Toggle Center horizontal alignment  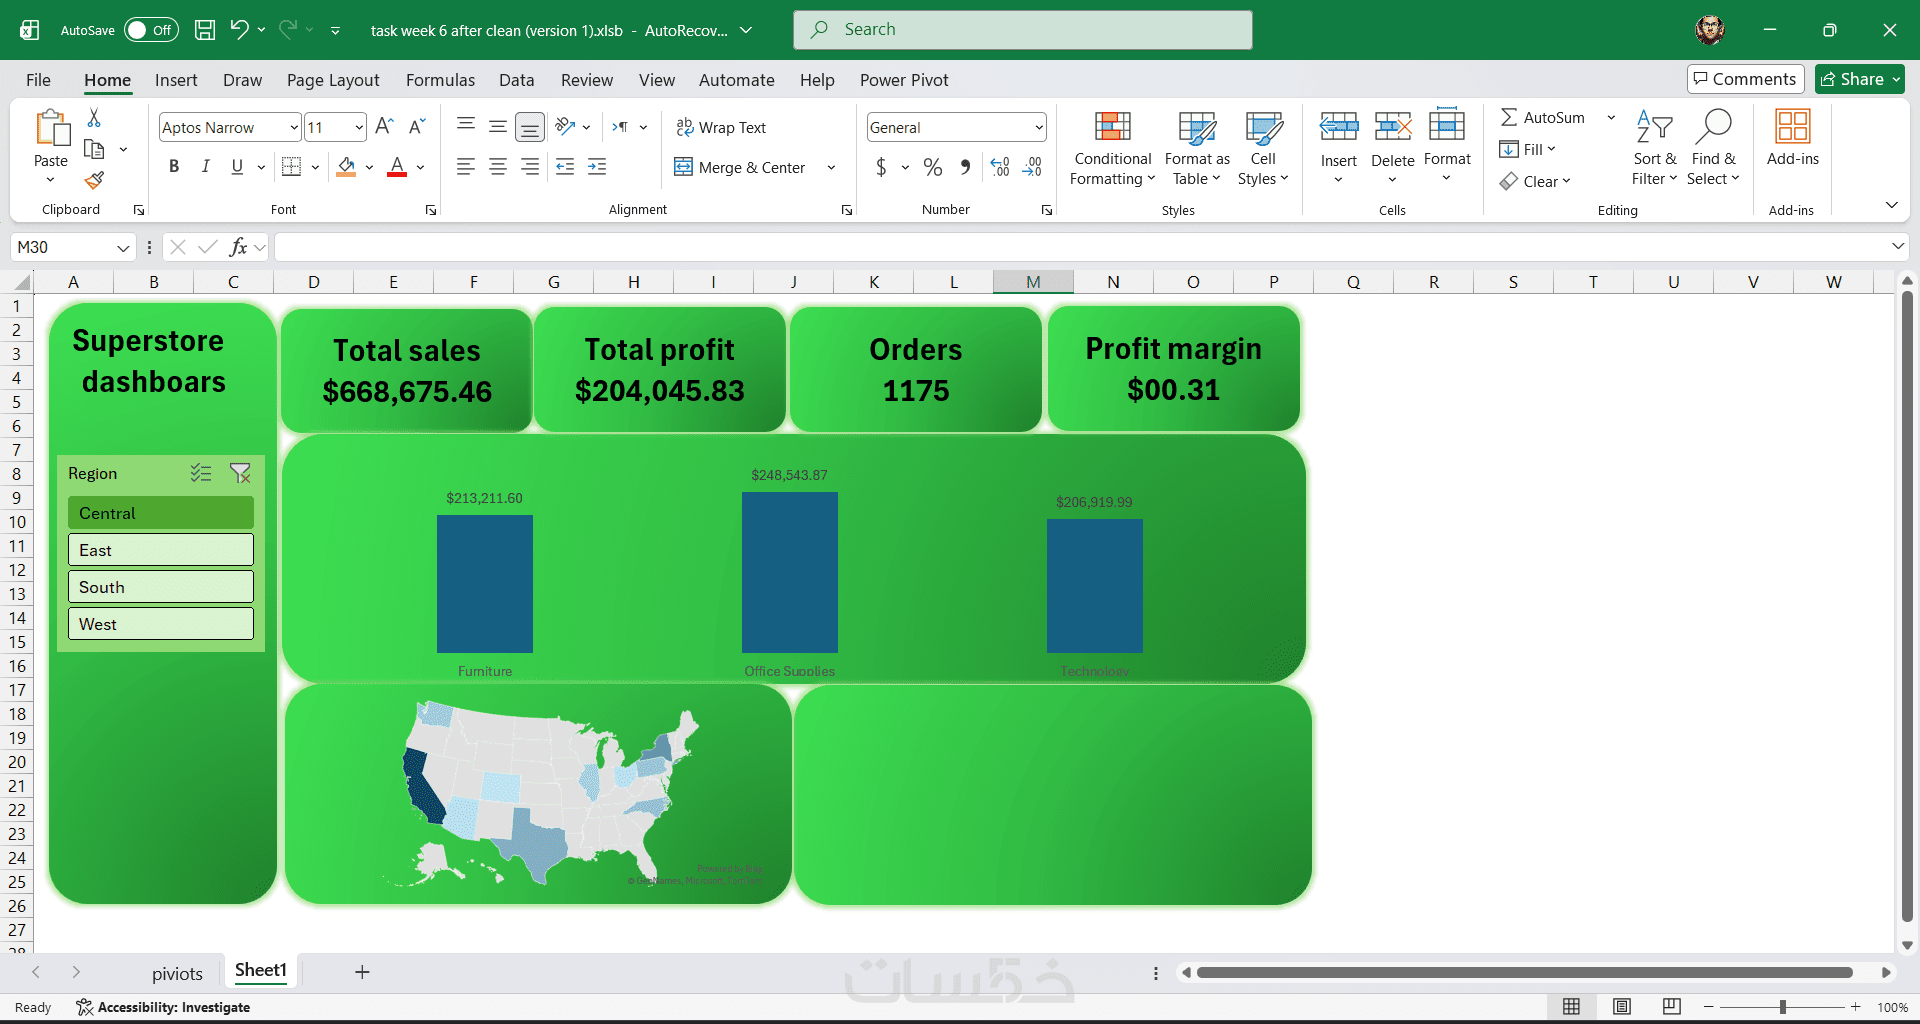498,167
